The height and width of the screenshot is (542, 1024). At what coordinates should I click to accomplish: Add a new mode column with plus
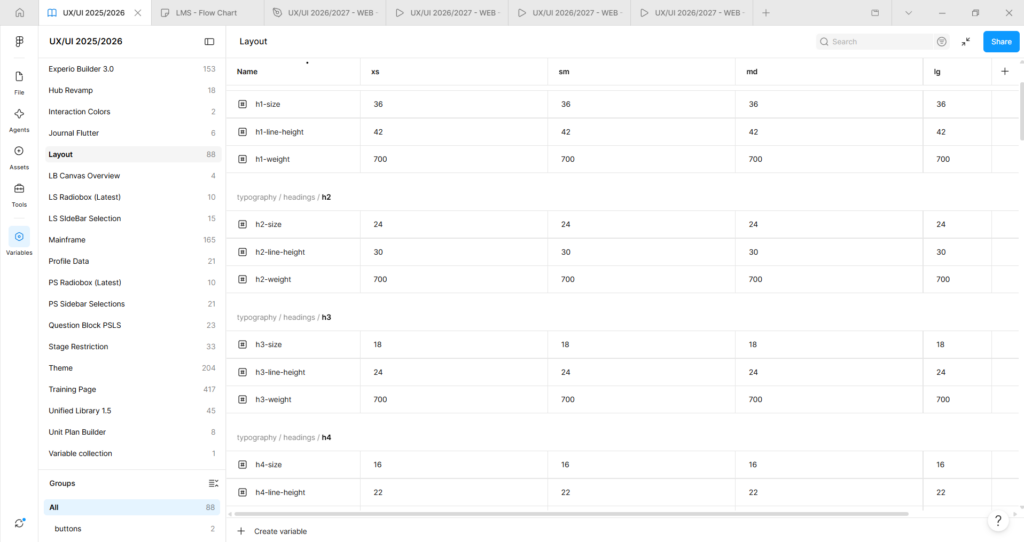[x=1004, y=71]
